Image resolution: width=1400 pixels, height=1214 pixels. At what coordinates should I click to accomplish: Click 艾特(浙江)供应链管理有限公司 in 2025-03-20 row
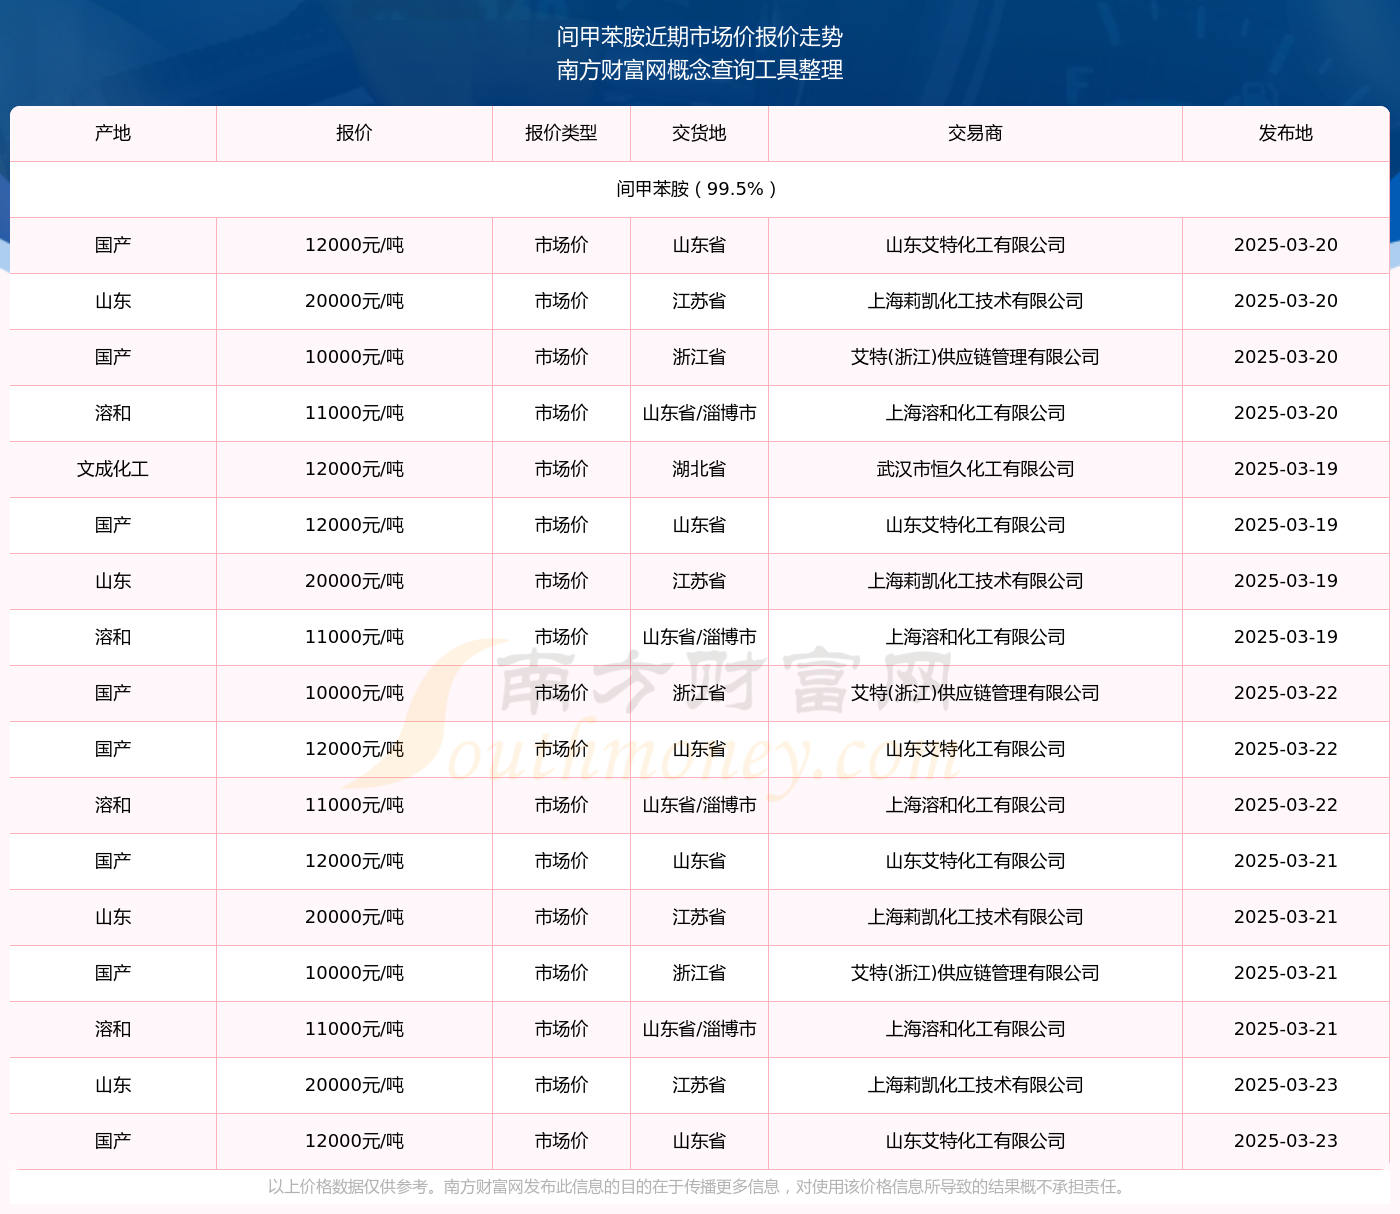[x=975, y=357]
